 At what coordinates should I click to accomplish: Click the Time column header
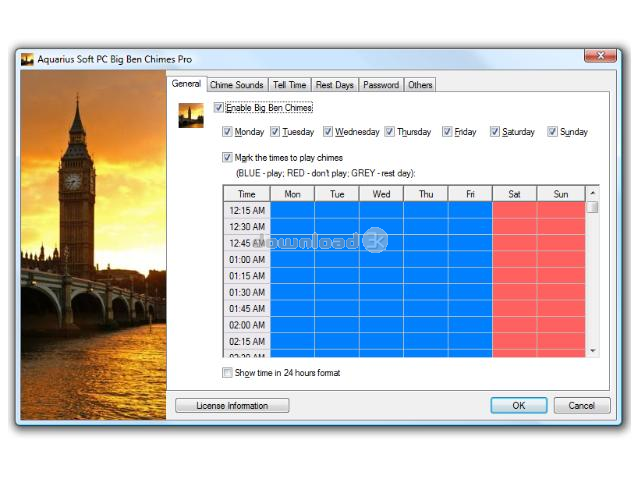247,194
